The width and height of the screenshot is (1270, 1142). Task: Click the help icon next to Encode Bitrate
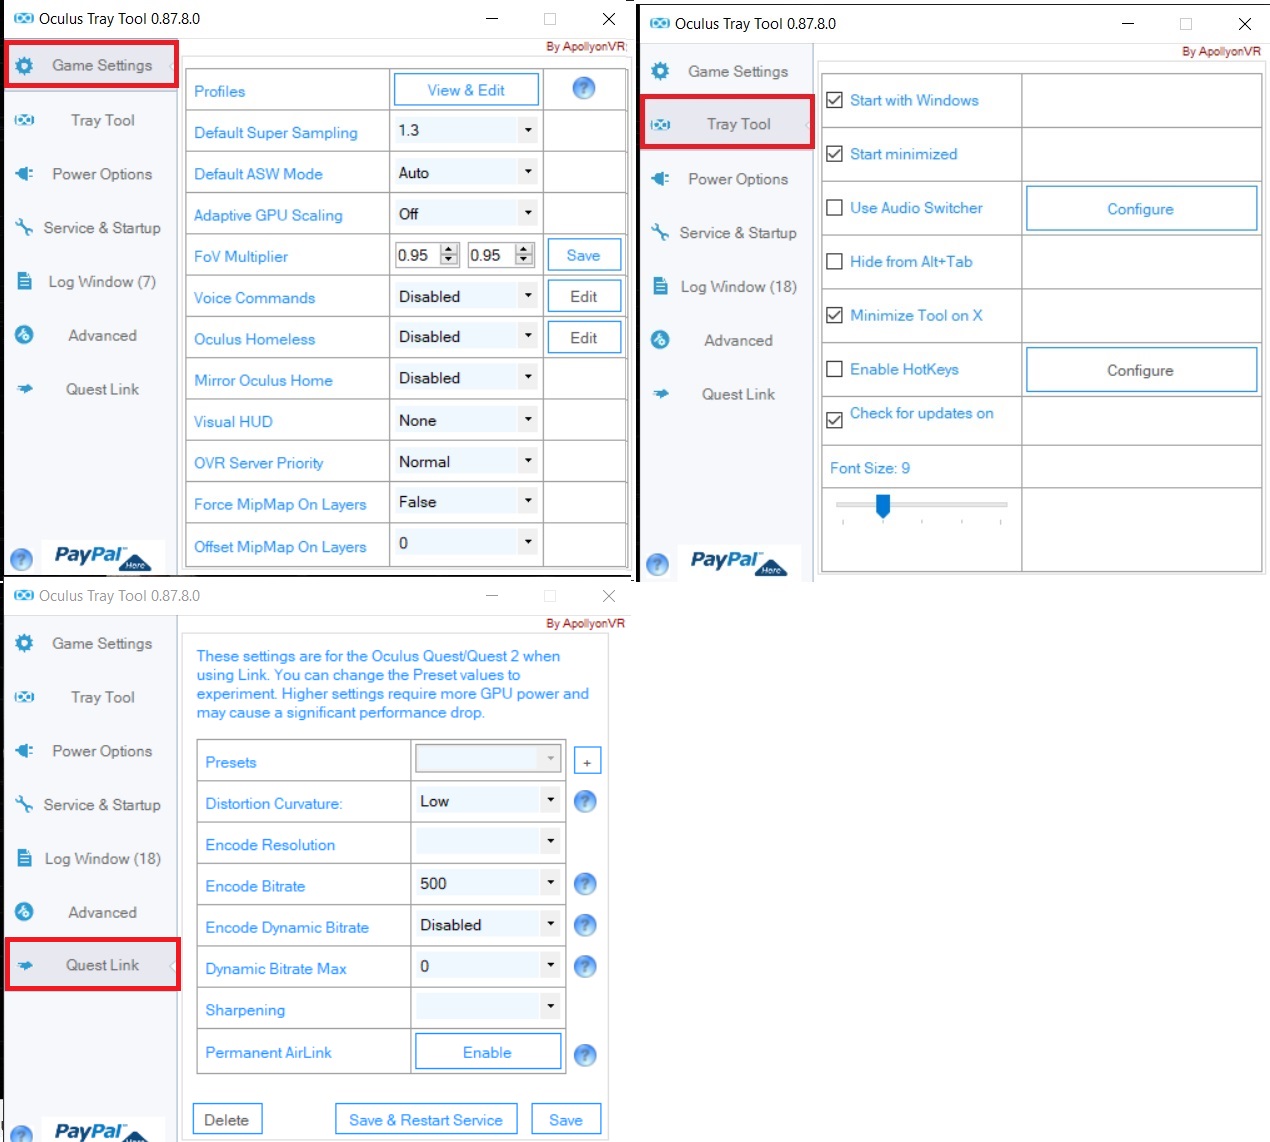click(x=585, y=884)
